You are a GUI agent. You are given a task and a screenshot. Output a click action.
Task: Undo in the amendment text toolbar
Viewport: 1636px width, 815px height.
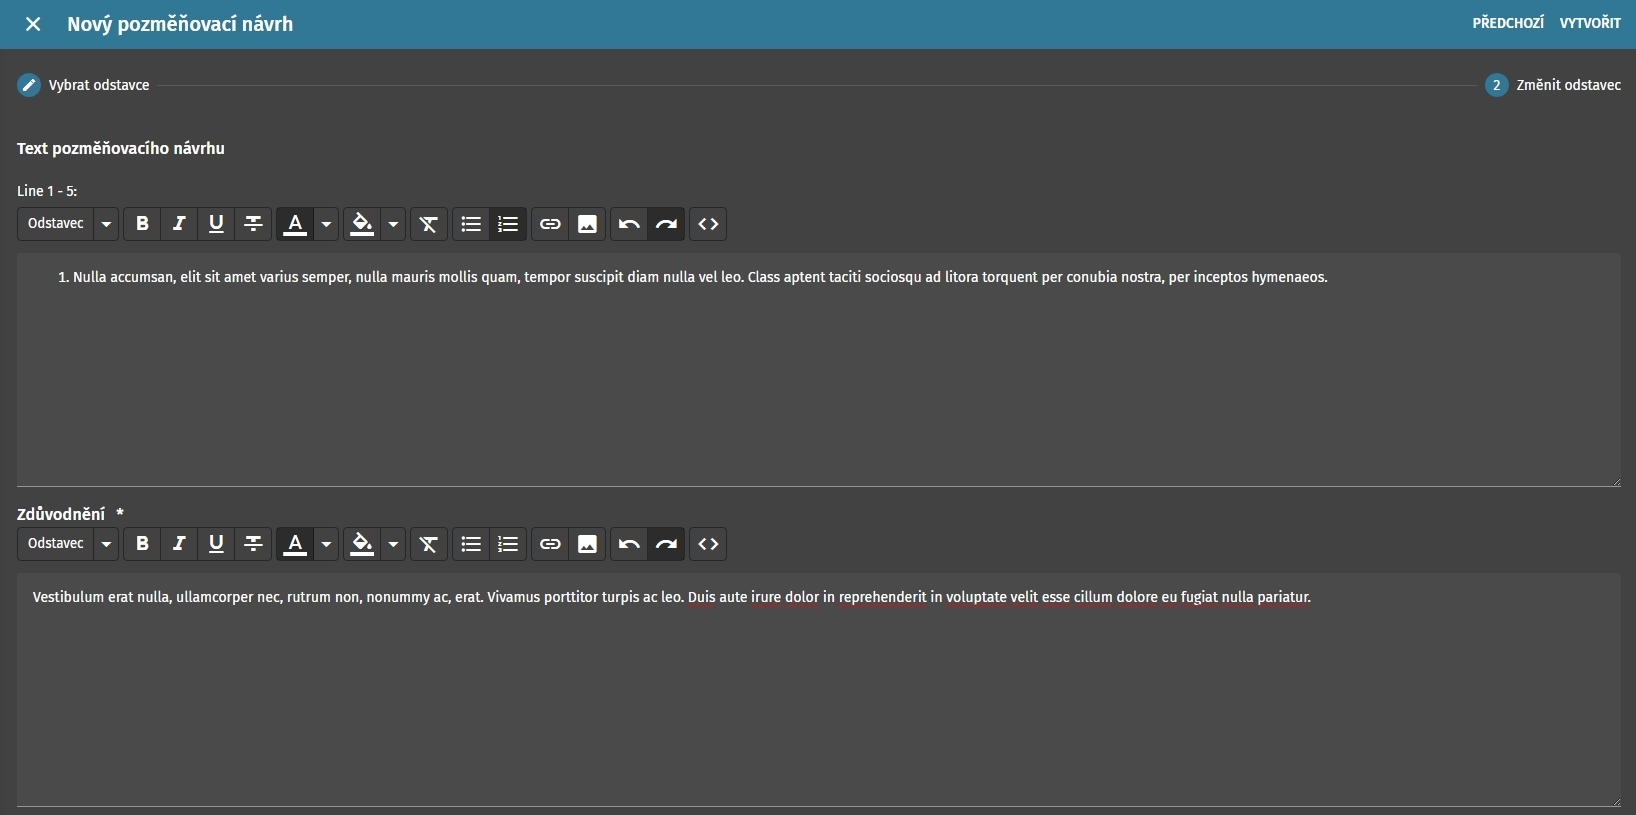point(629,224)
